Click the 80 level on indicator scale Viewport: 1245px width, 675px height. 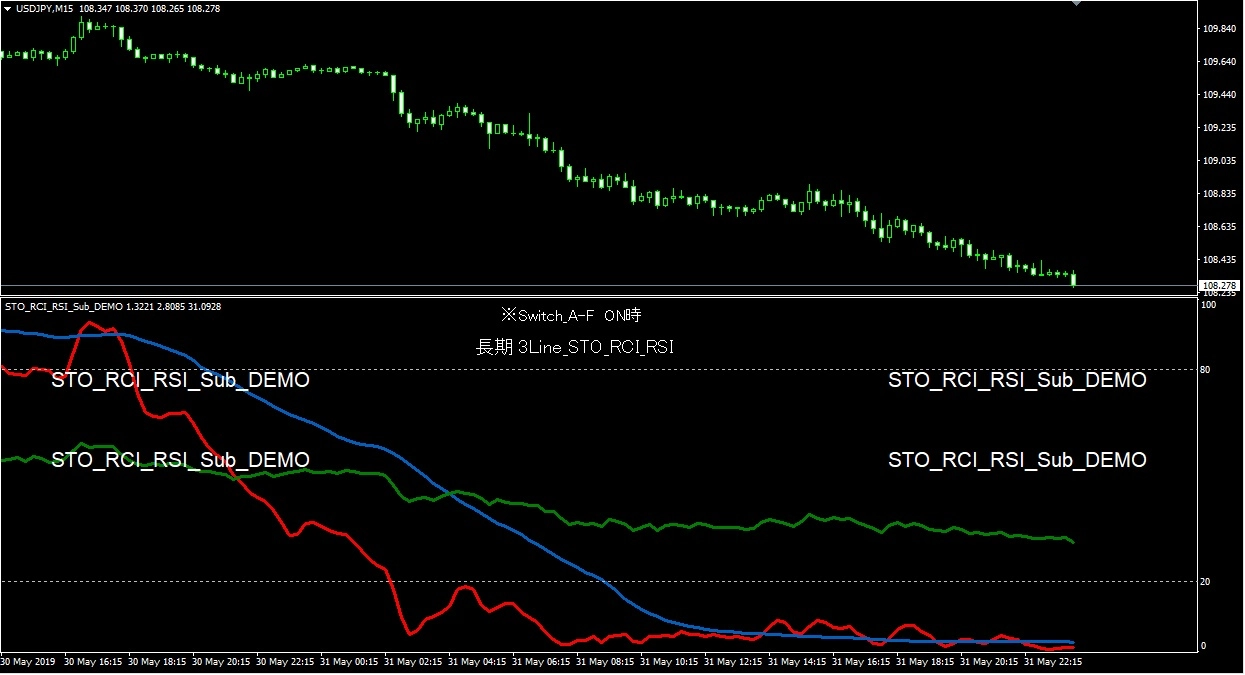click(x=1206, y=370)
